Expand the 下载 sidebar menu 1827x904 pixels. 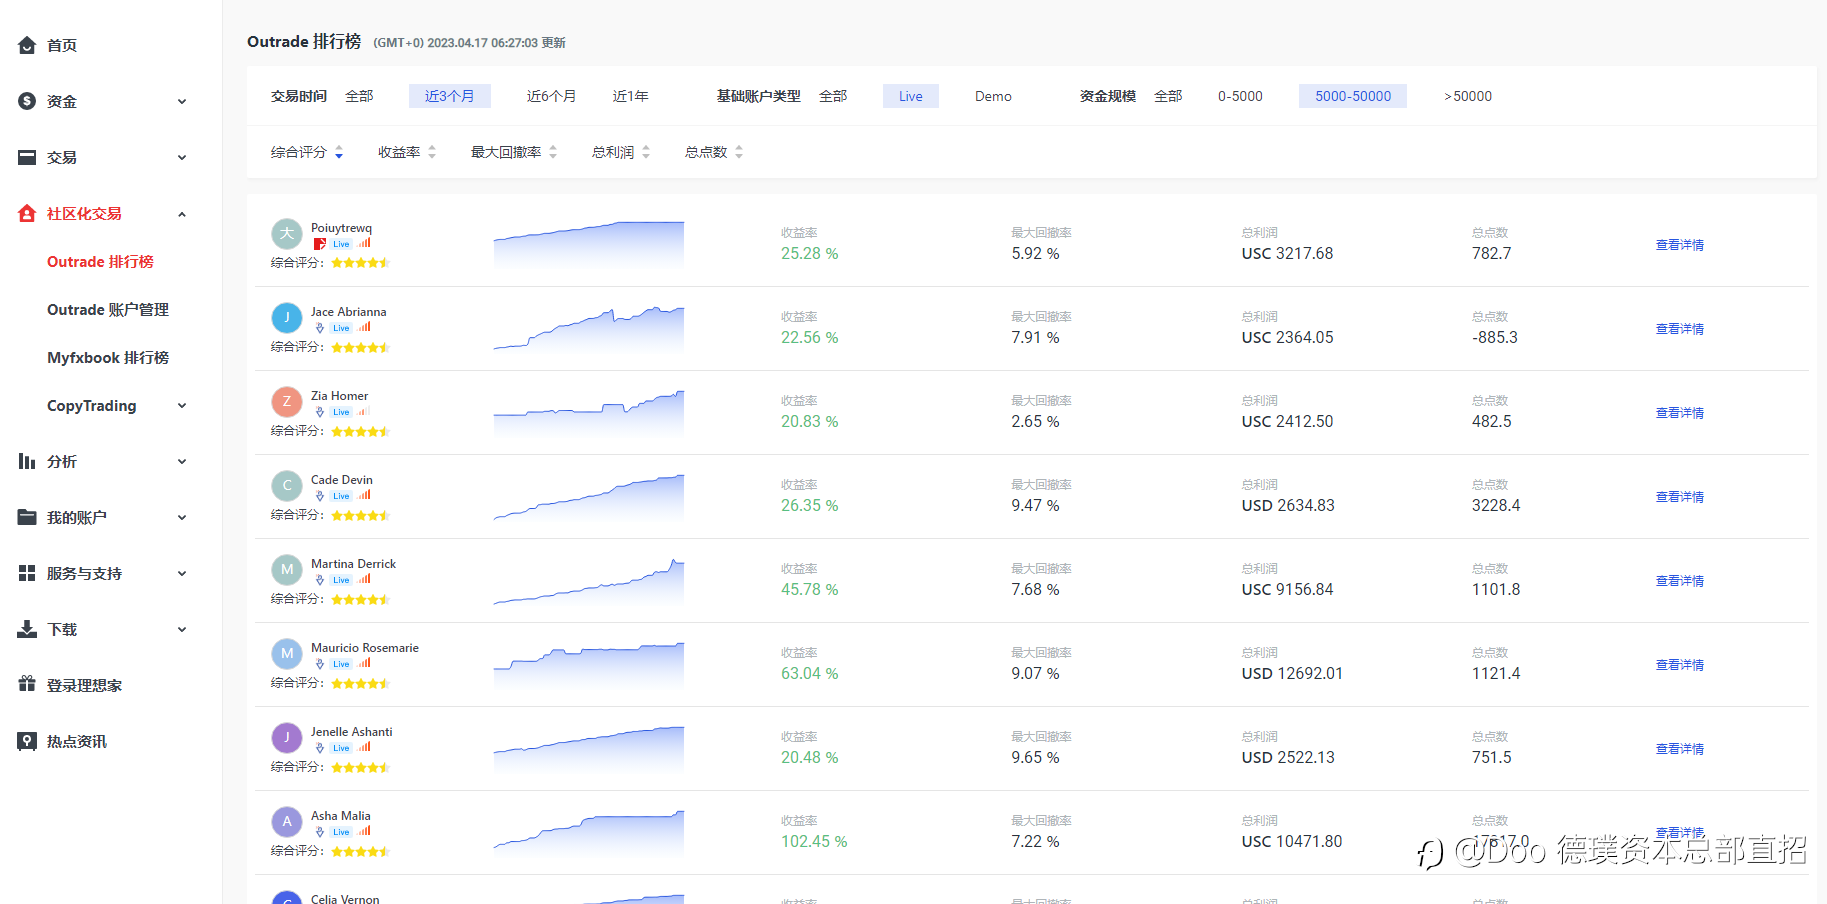pos(182,629)
